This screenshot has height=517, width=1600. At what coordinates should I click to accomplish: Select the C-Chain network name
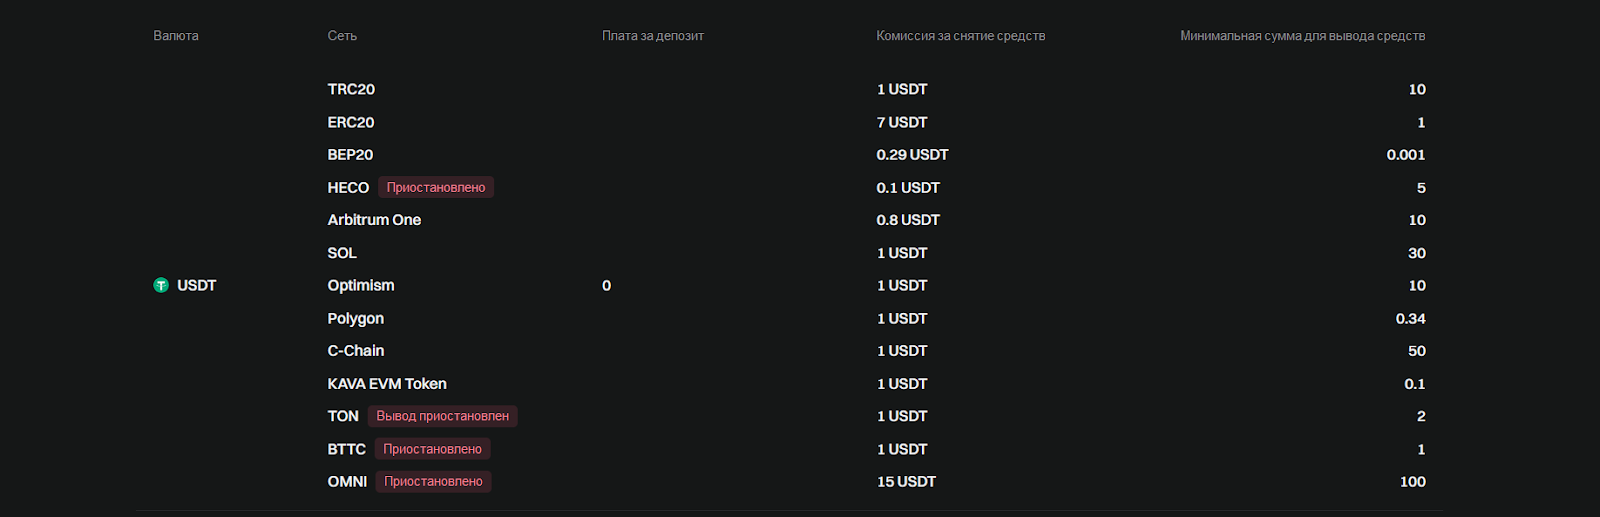pos(356,351)
